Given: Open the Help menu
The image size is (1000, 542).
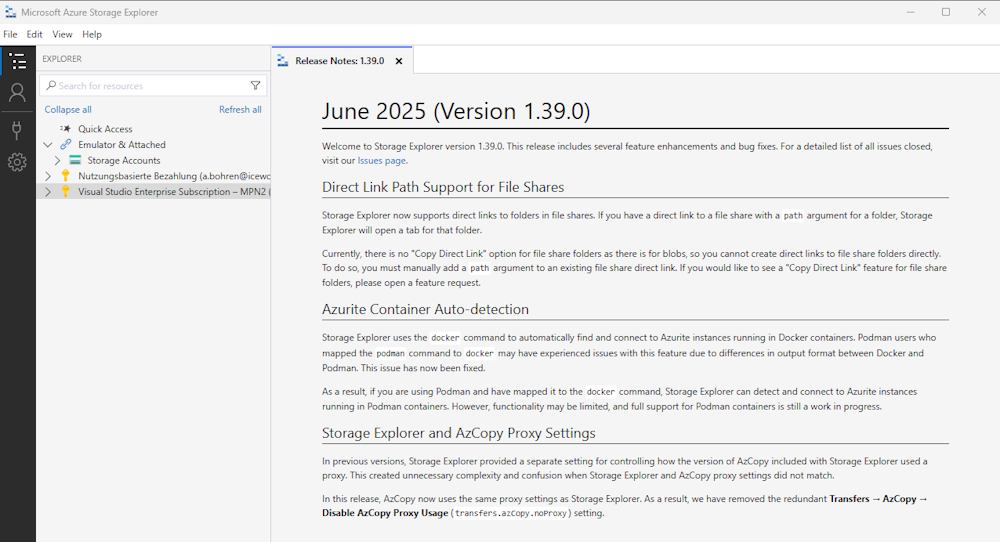Looking at the screenshot, I should 92,34.
